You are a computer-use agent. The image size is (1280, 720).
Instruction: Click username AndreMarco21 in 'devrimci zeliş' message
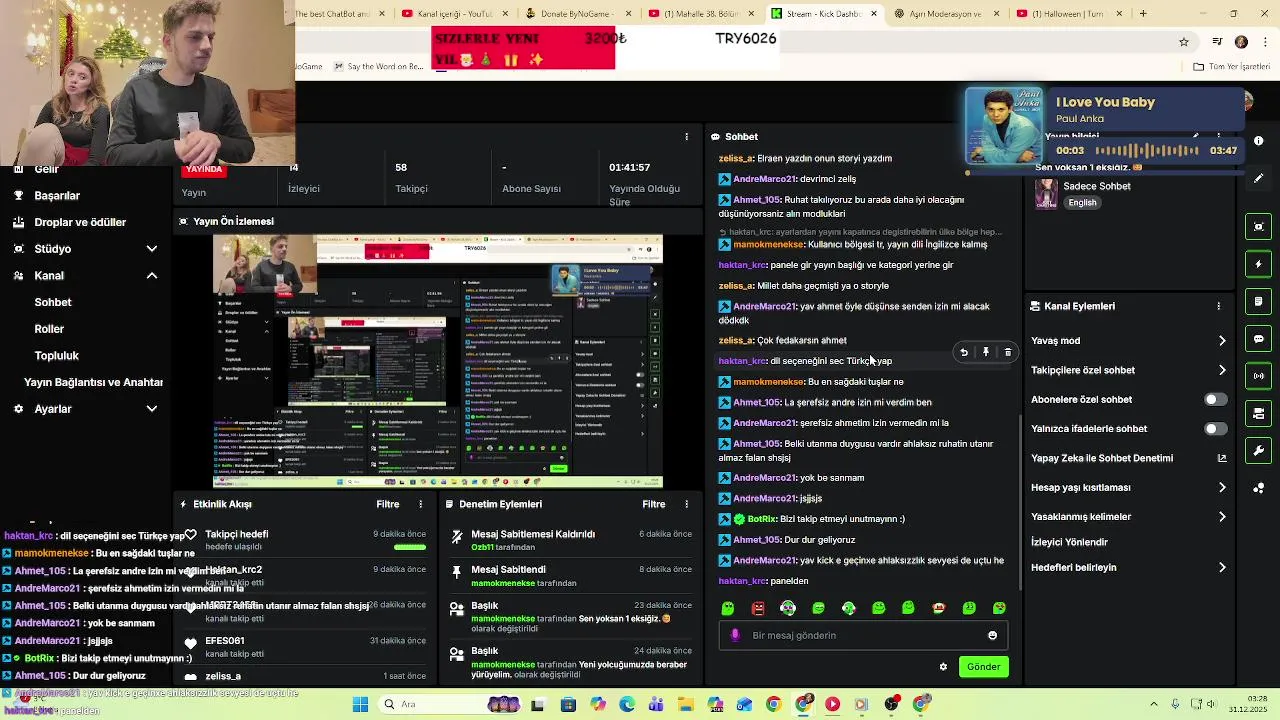point(765,179)
